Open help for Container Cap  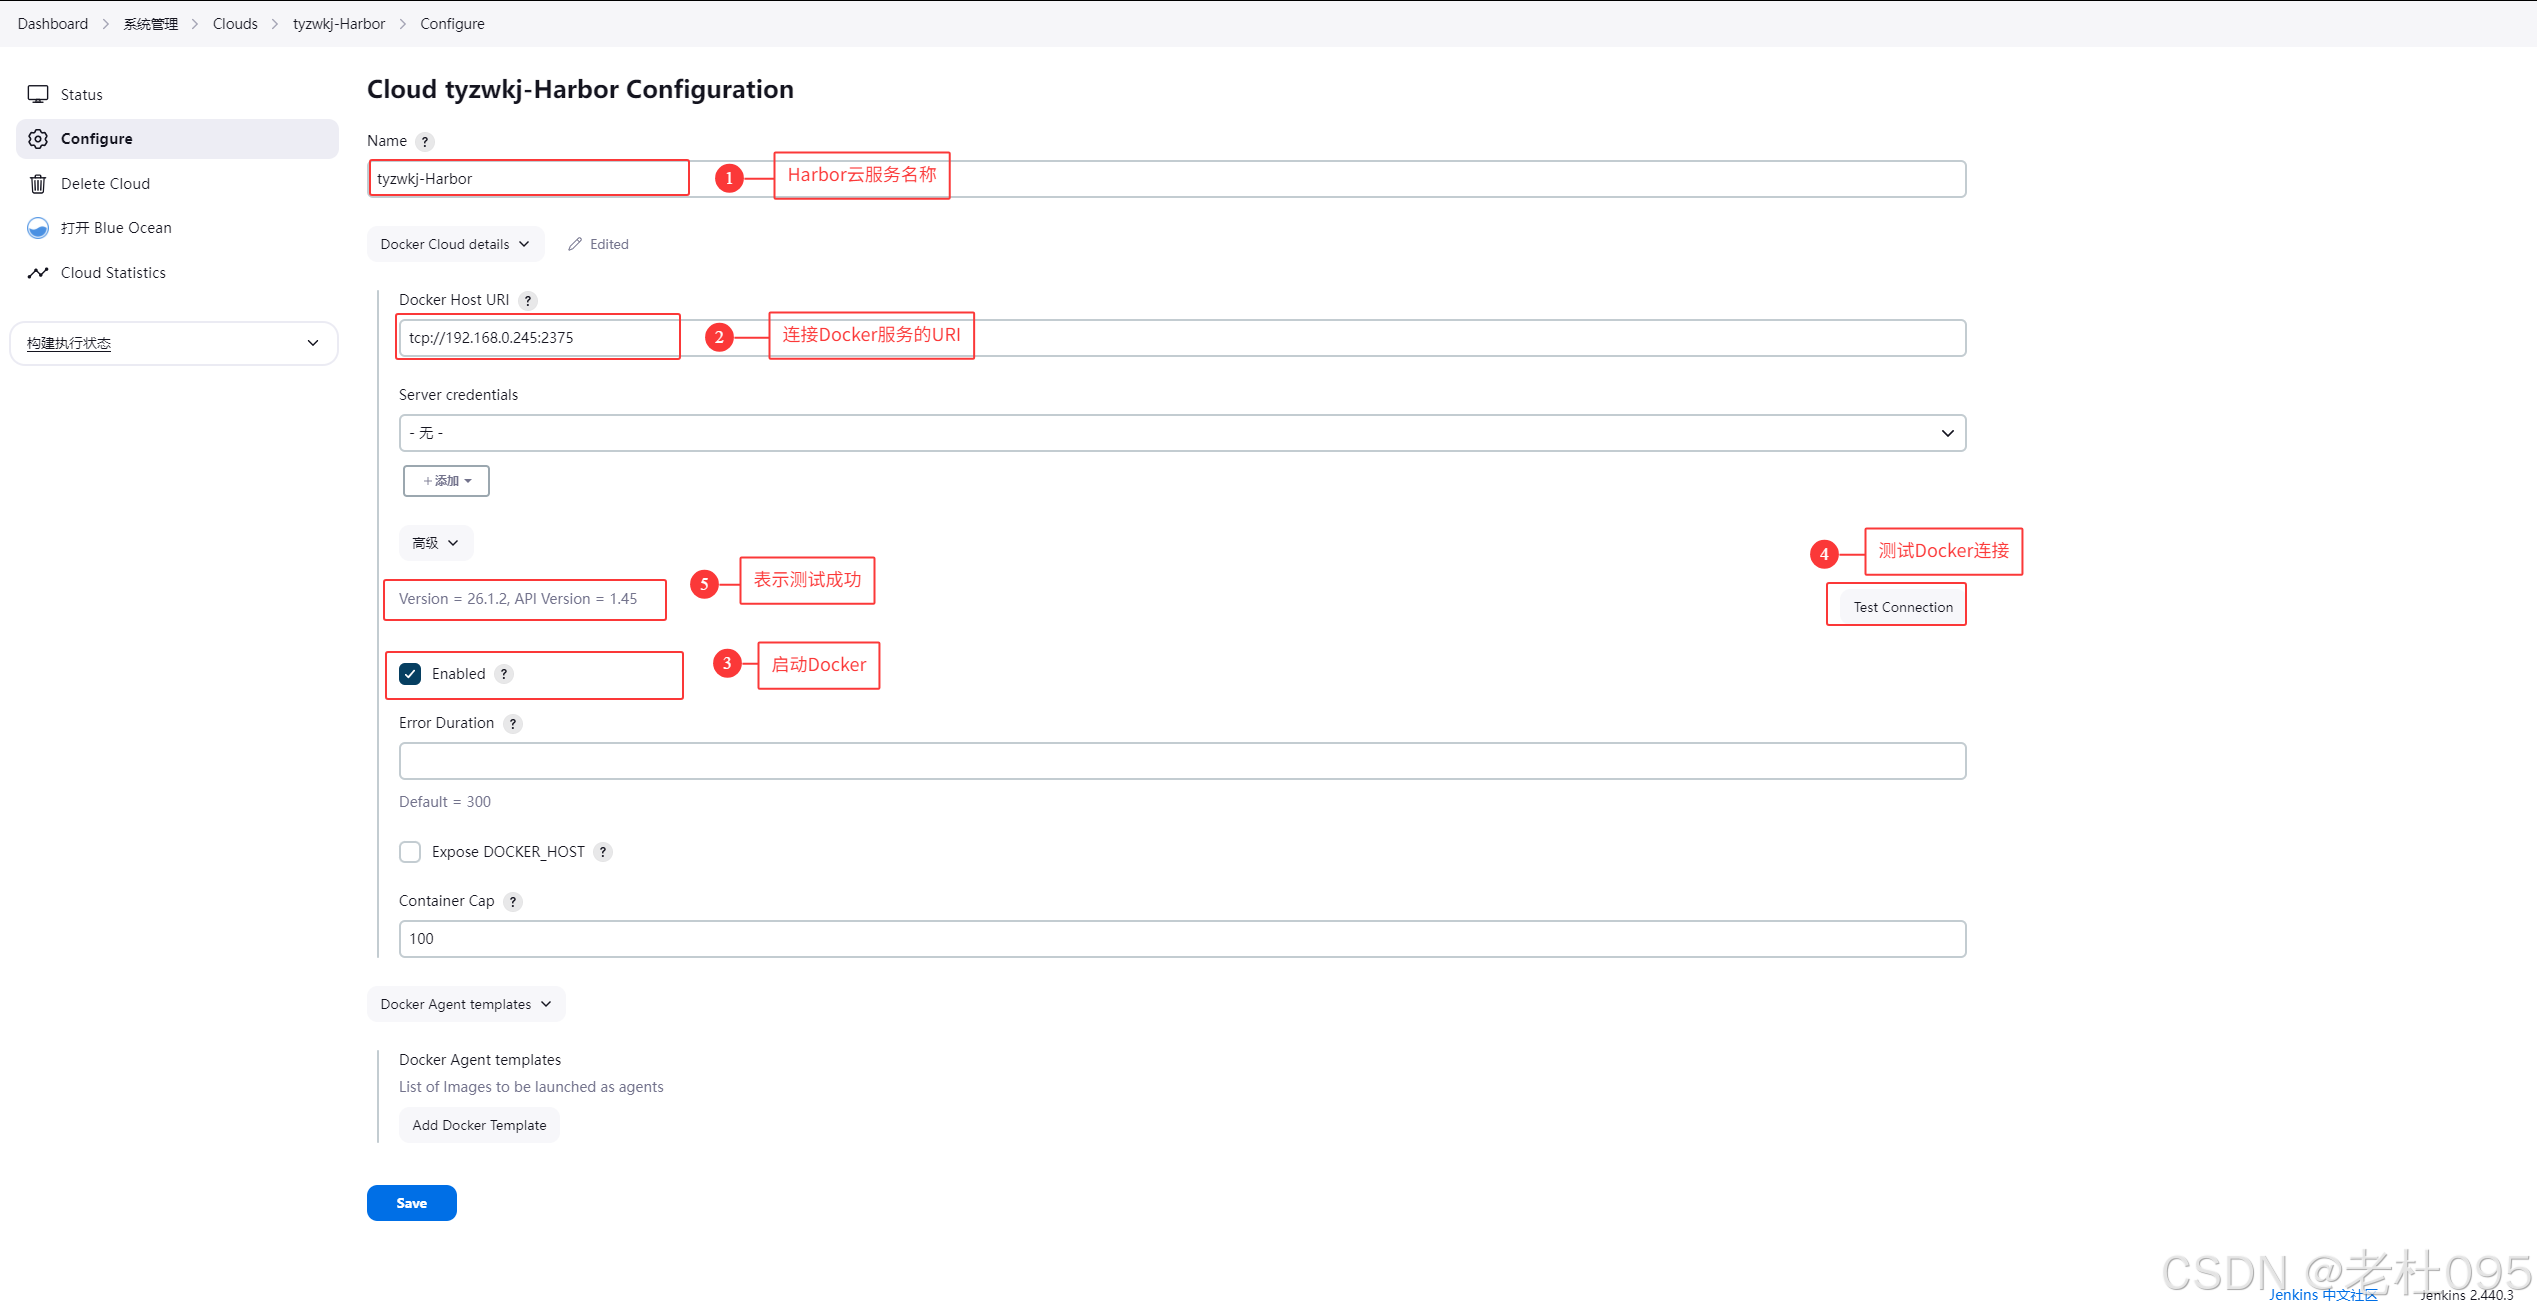click(x=513, y=902)
